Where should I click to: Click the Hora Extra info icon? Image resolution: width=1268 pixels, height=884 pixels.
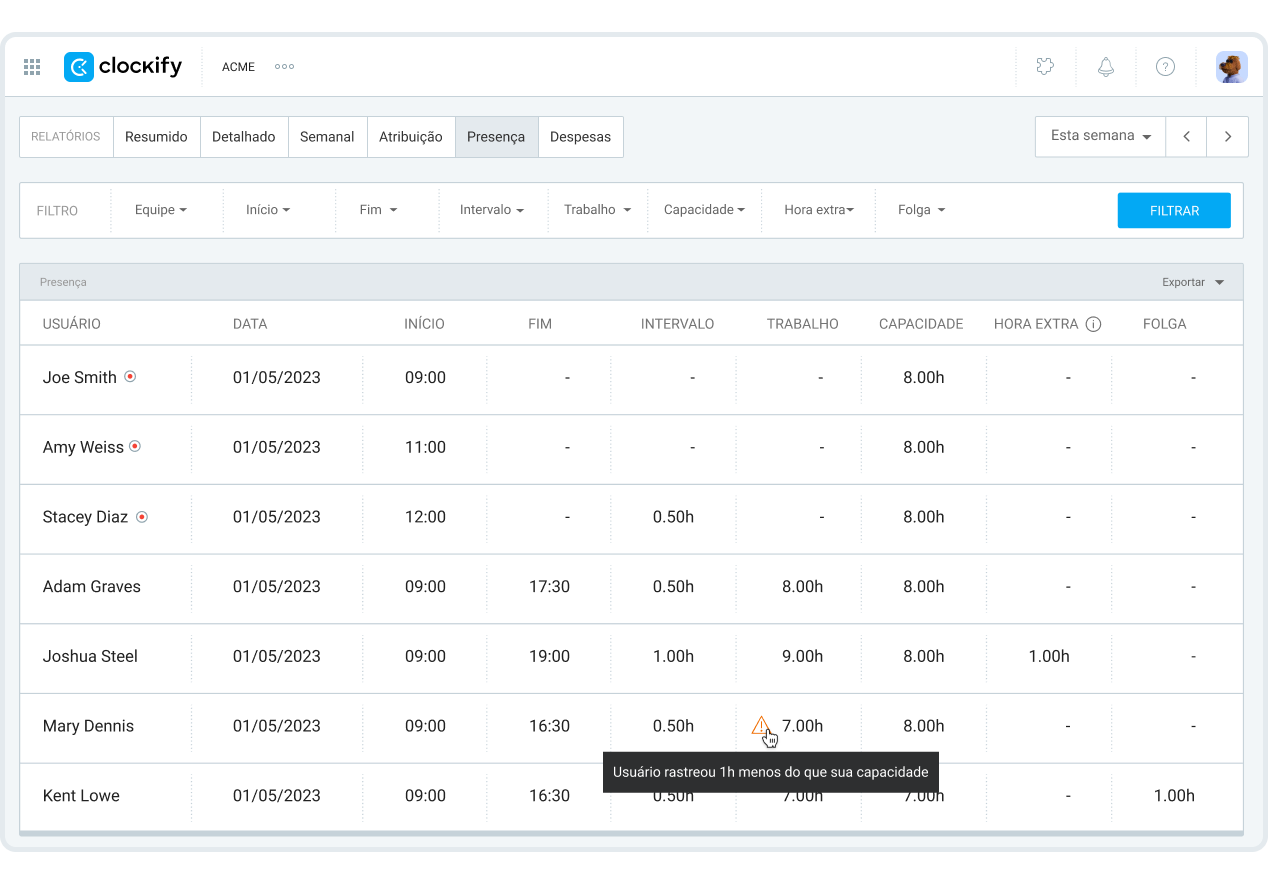(1093, 324)
